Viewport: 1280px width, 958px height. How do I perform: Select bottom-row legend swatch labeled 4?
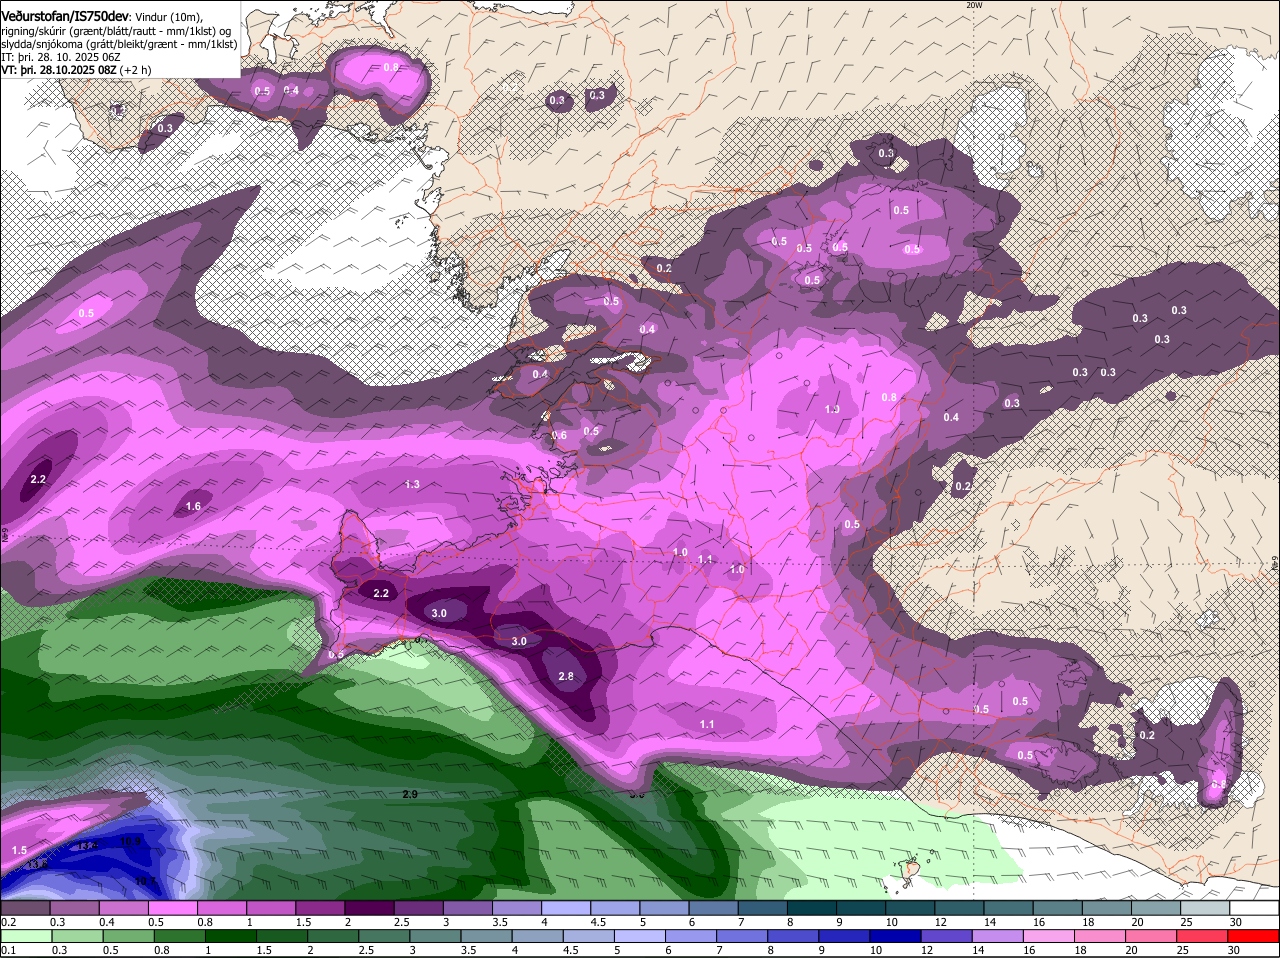click(538, 935)
